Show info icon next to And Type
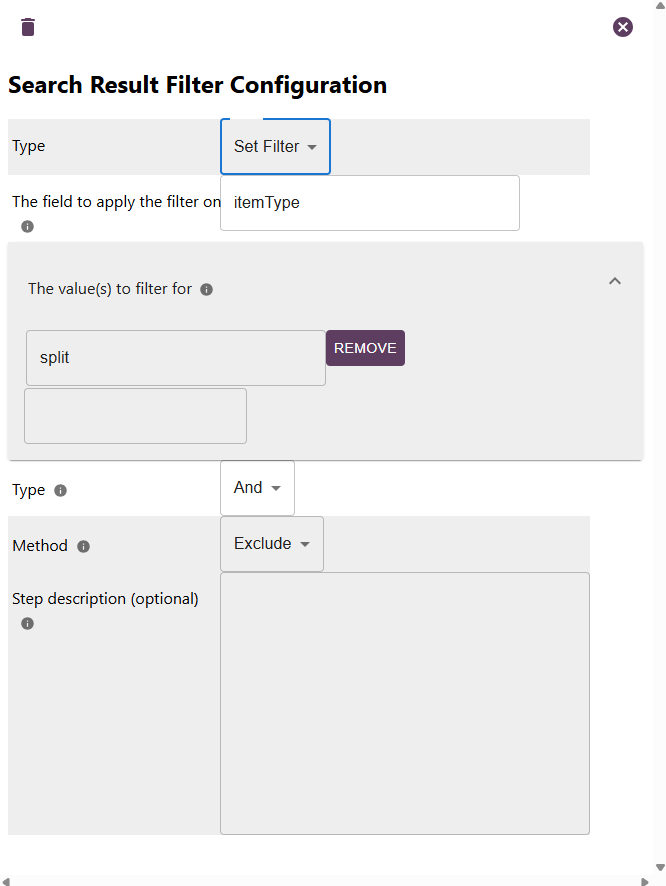666x886 pixels. (x=61, y=491)
